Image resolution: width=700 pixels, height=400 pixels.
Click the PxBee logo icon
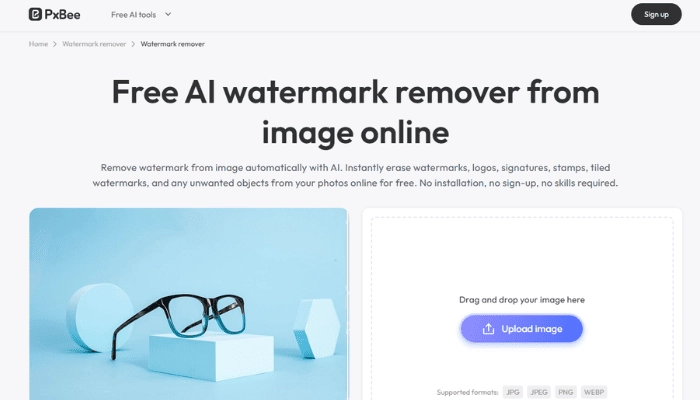click(35, 14)
